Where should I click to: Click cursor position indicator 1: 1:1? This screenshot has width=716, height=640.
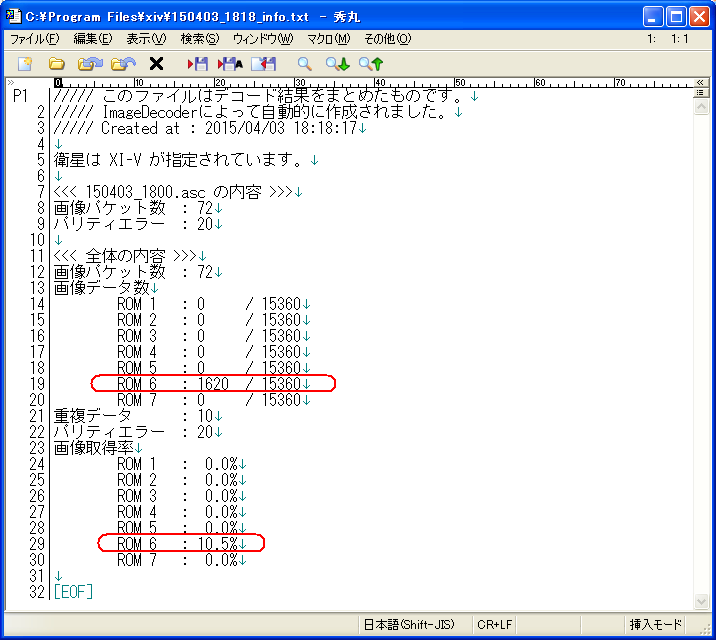[x=668, y=39]
